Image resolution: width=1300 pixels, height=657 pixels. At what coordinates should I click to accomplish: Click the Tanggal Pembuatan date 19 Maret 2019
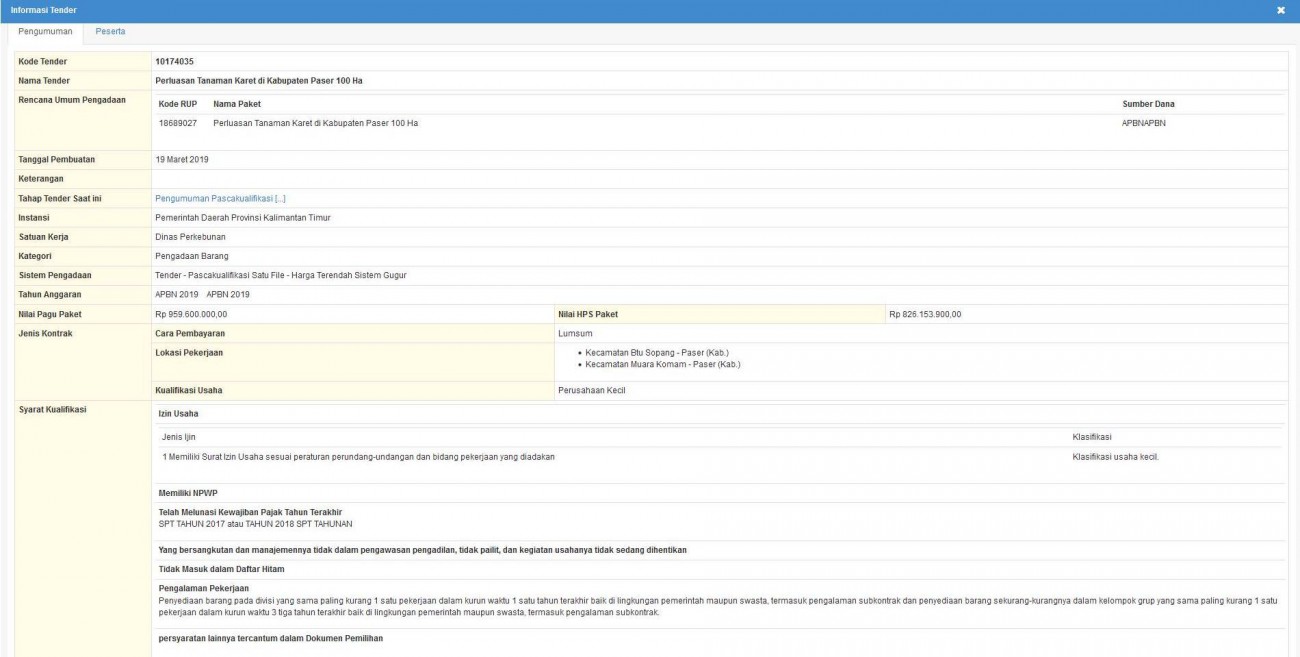(x=182, y=160)
